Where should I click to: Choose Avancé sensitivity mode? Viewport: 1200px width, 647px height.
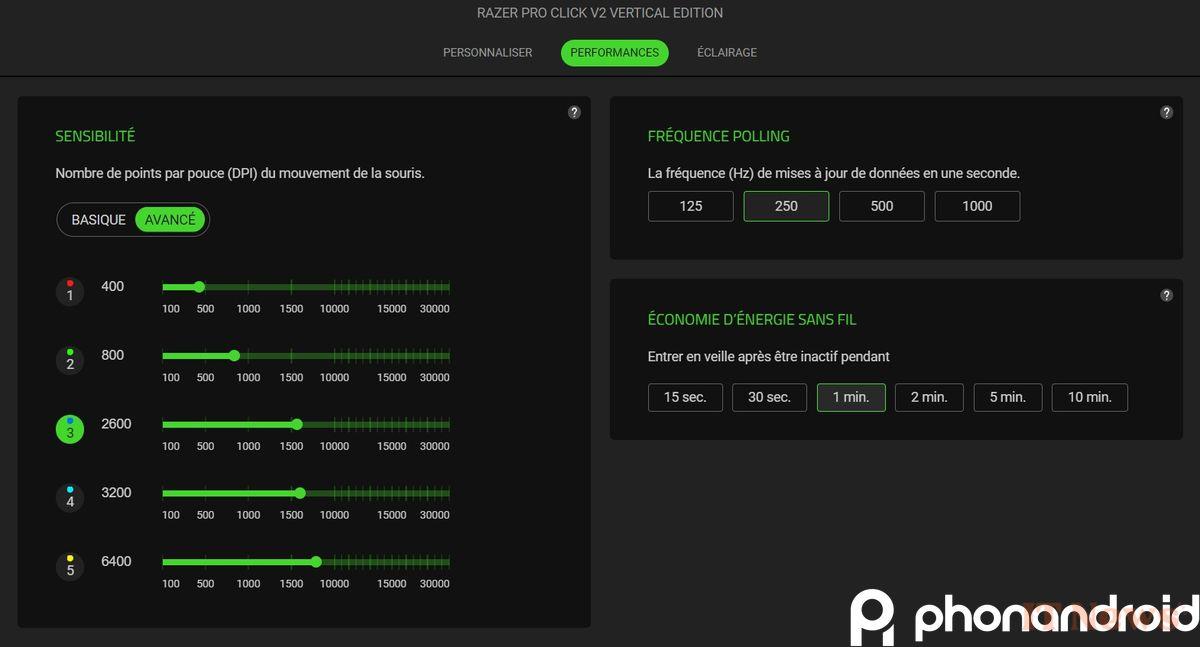click(170, 220)
